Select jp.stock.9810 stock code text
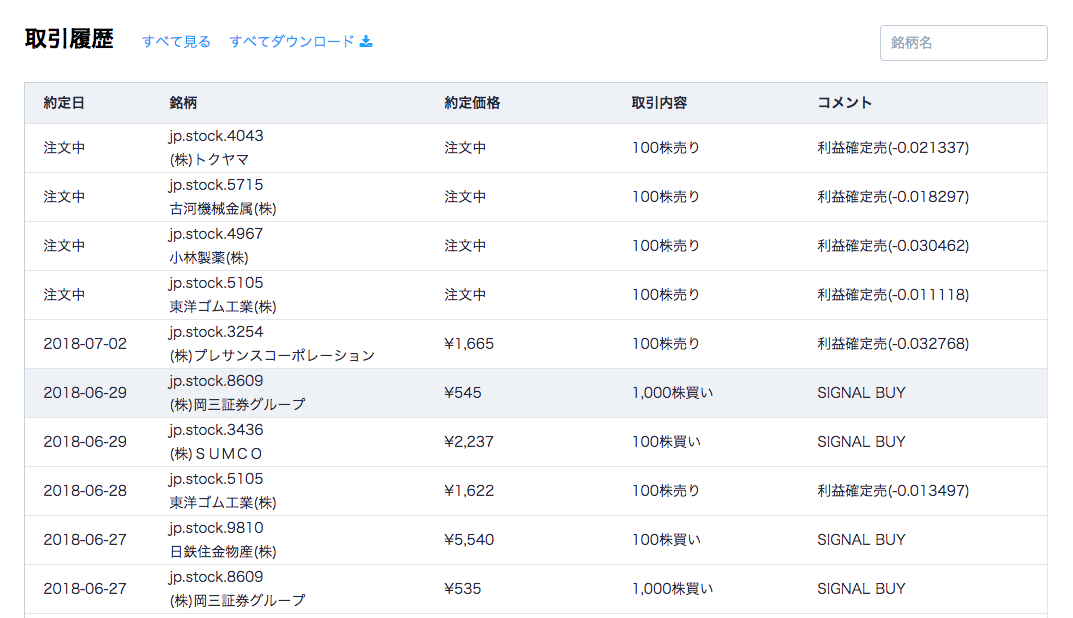Screen dimensions: 1073x618 click(x=216, y=528)
